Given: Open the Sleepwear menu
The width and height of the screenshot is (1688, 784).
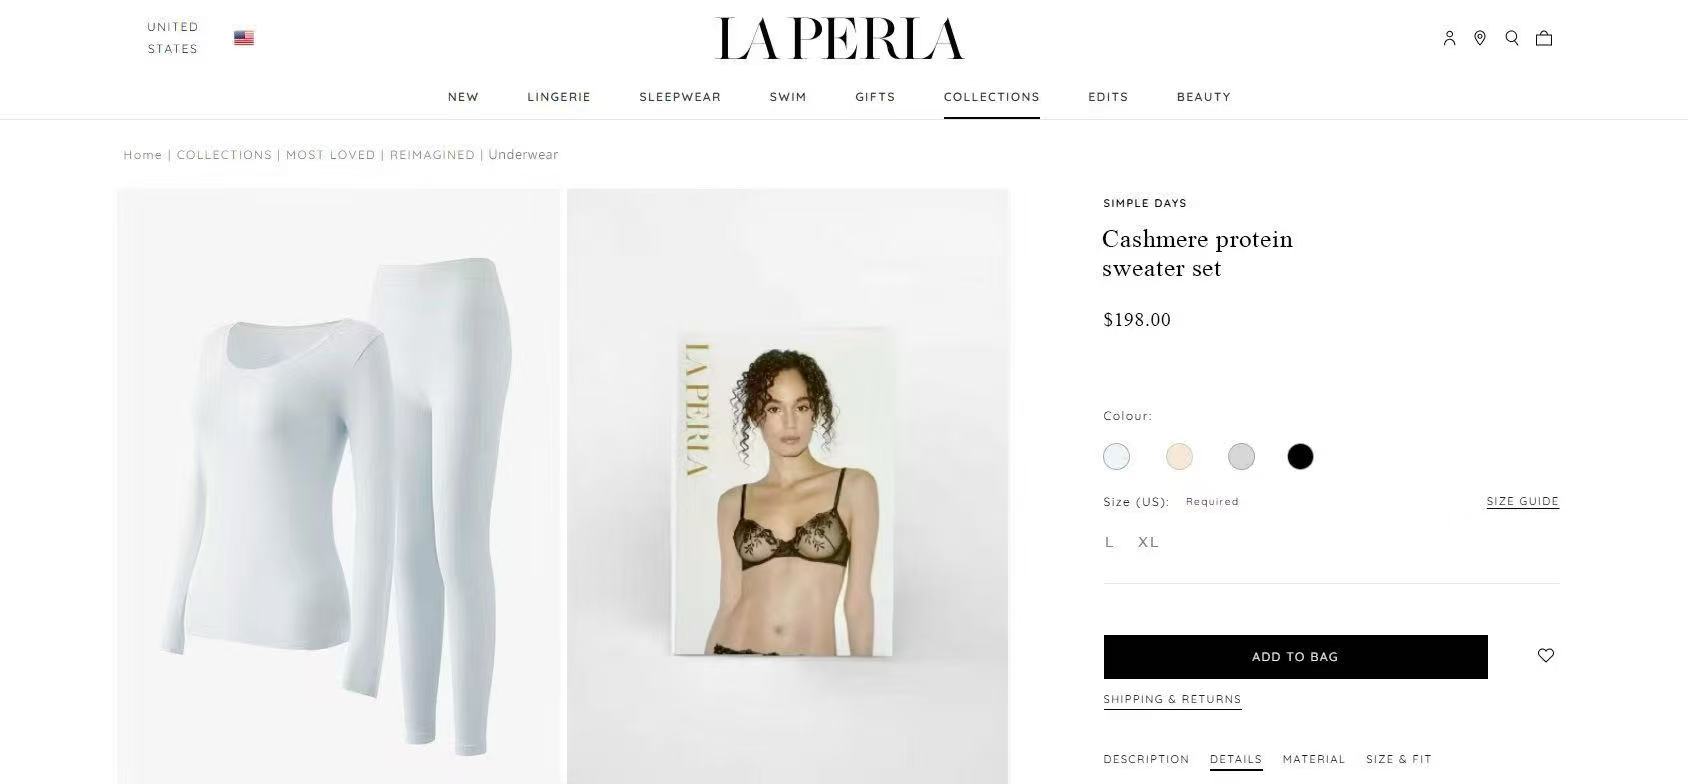Looking at the screenshot, I should [680, 97].
